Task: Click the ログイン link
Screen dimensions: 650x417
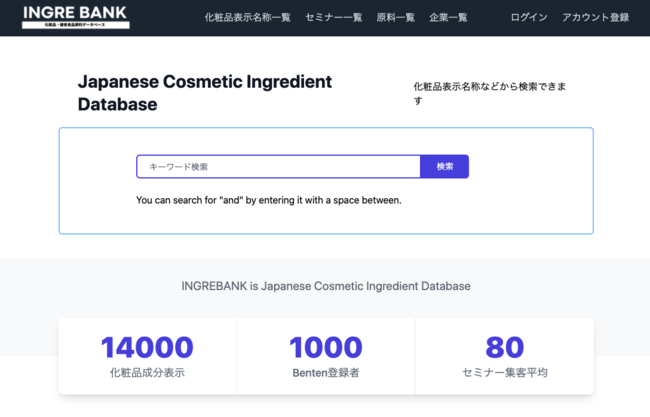Action: click(529, 17)
